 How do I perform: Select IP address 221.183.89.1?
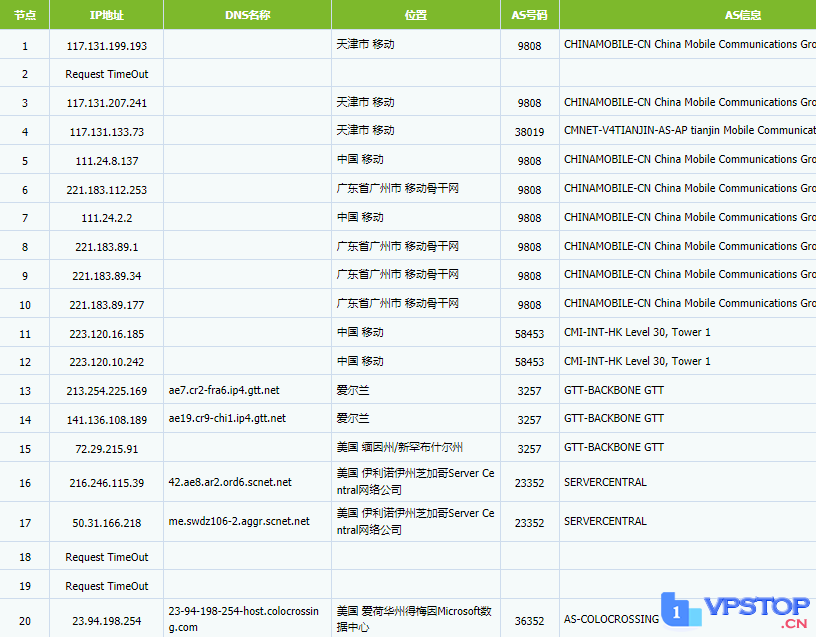pyautogui.click(x=107, y=247)
